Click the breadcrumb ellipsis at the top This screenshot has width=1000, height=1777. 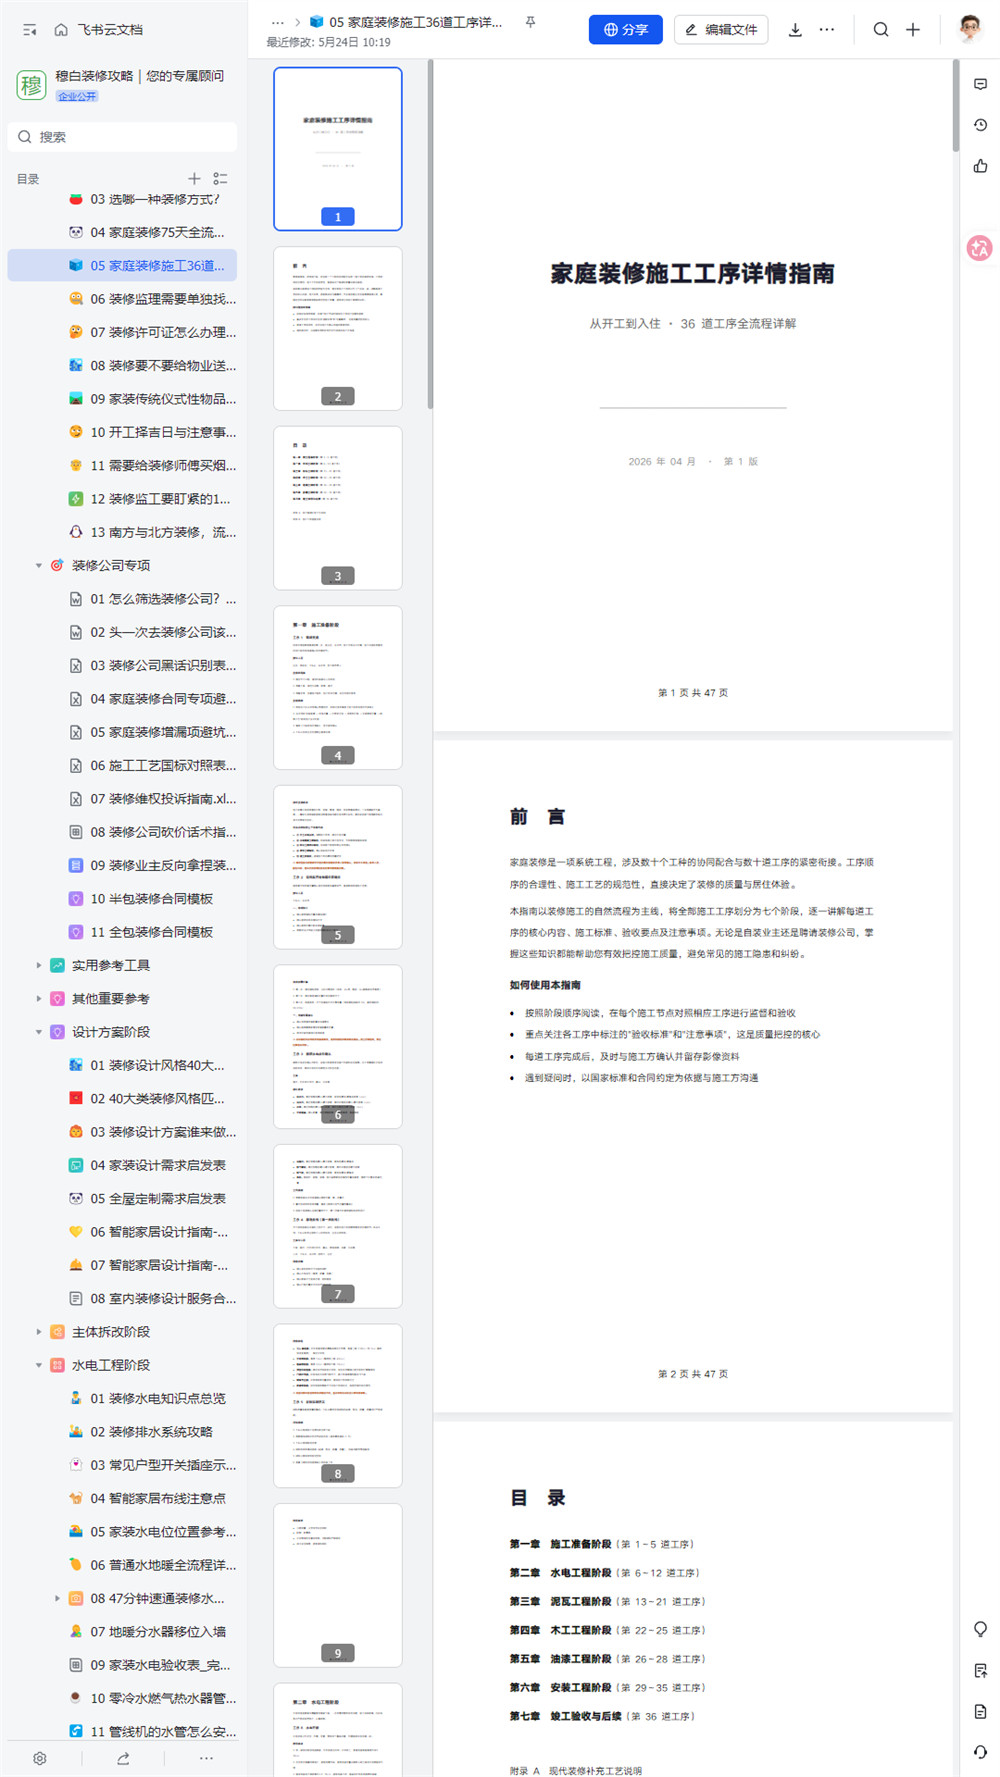(278, 22)
